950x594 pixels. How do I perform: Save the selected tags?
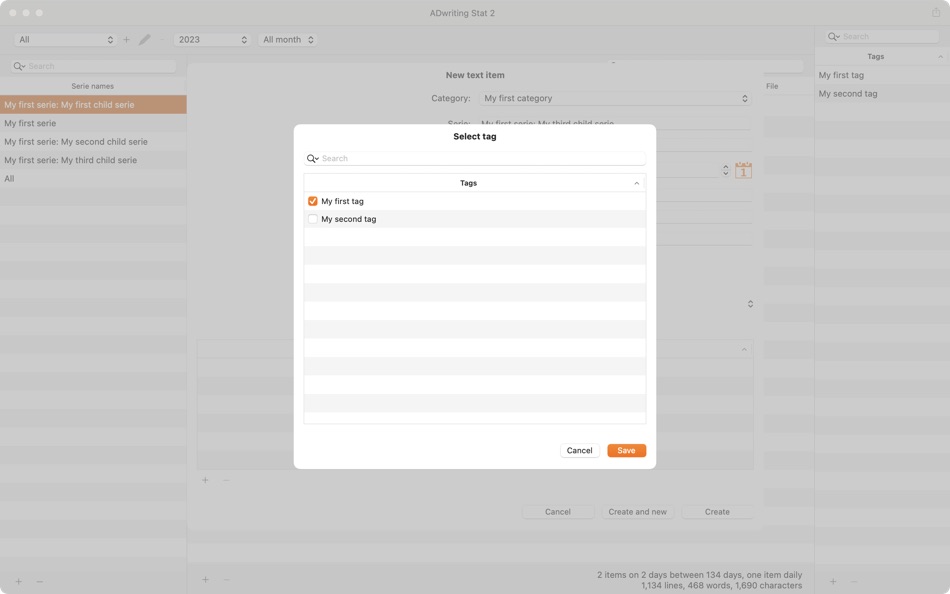pos(626,450)
